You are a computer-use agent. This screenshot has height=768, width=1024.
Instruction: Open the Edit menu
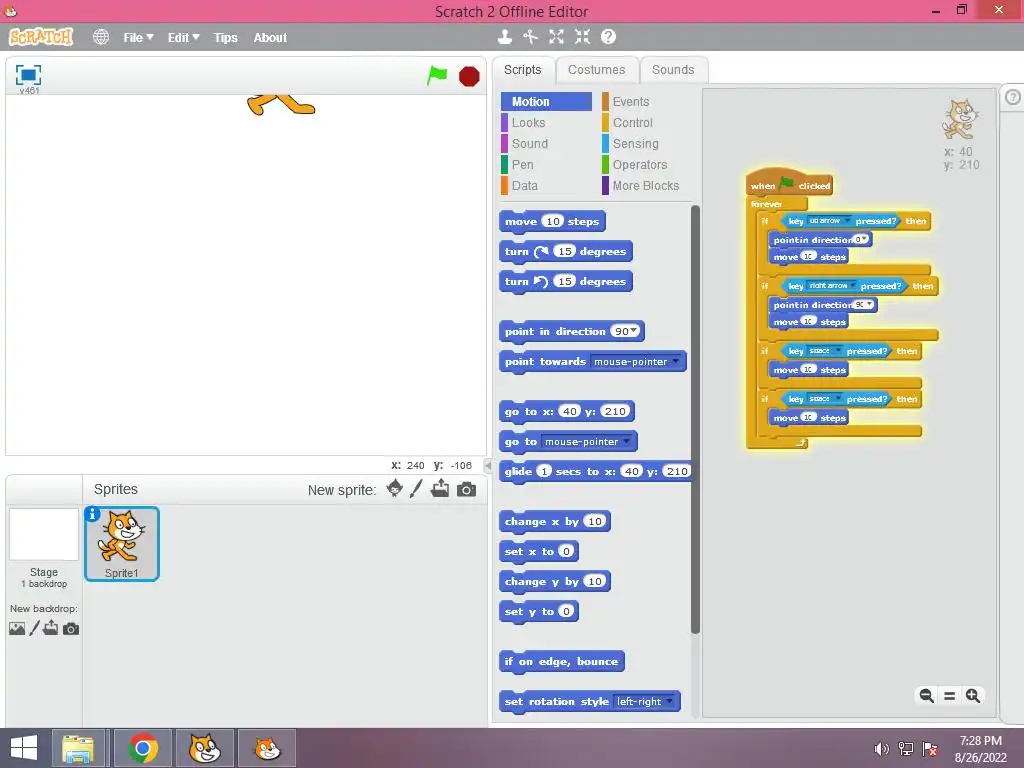(x=183, y=38)
